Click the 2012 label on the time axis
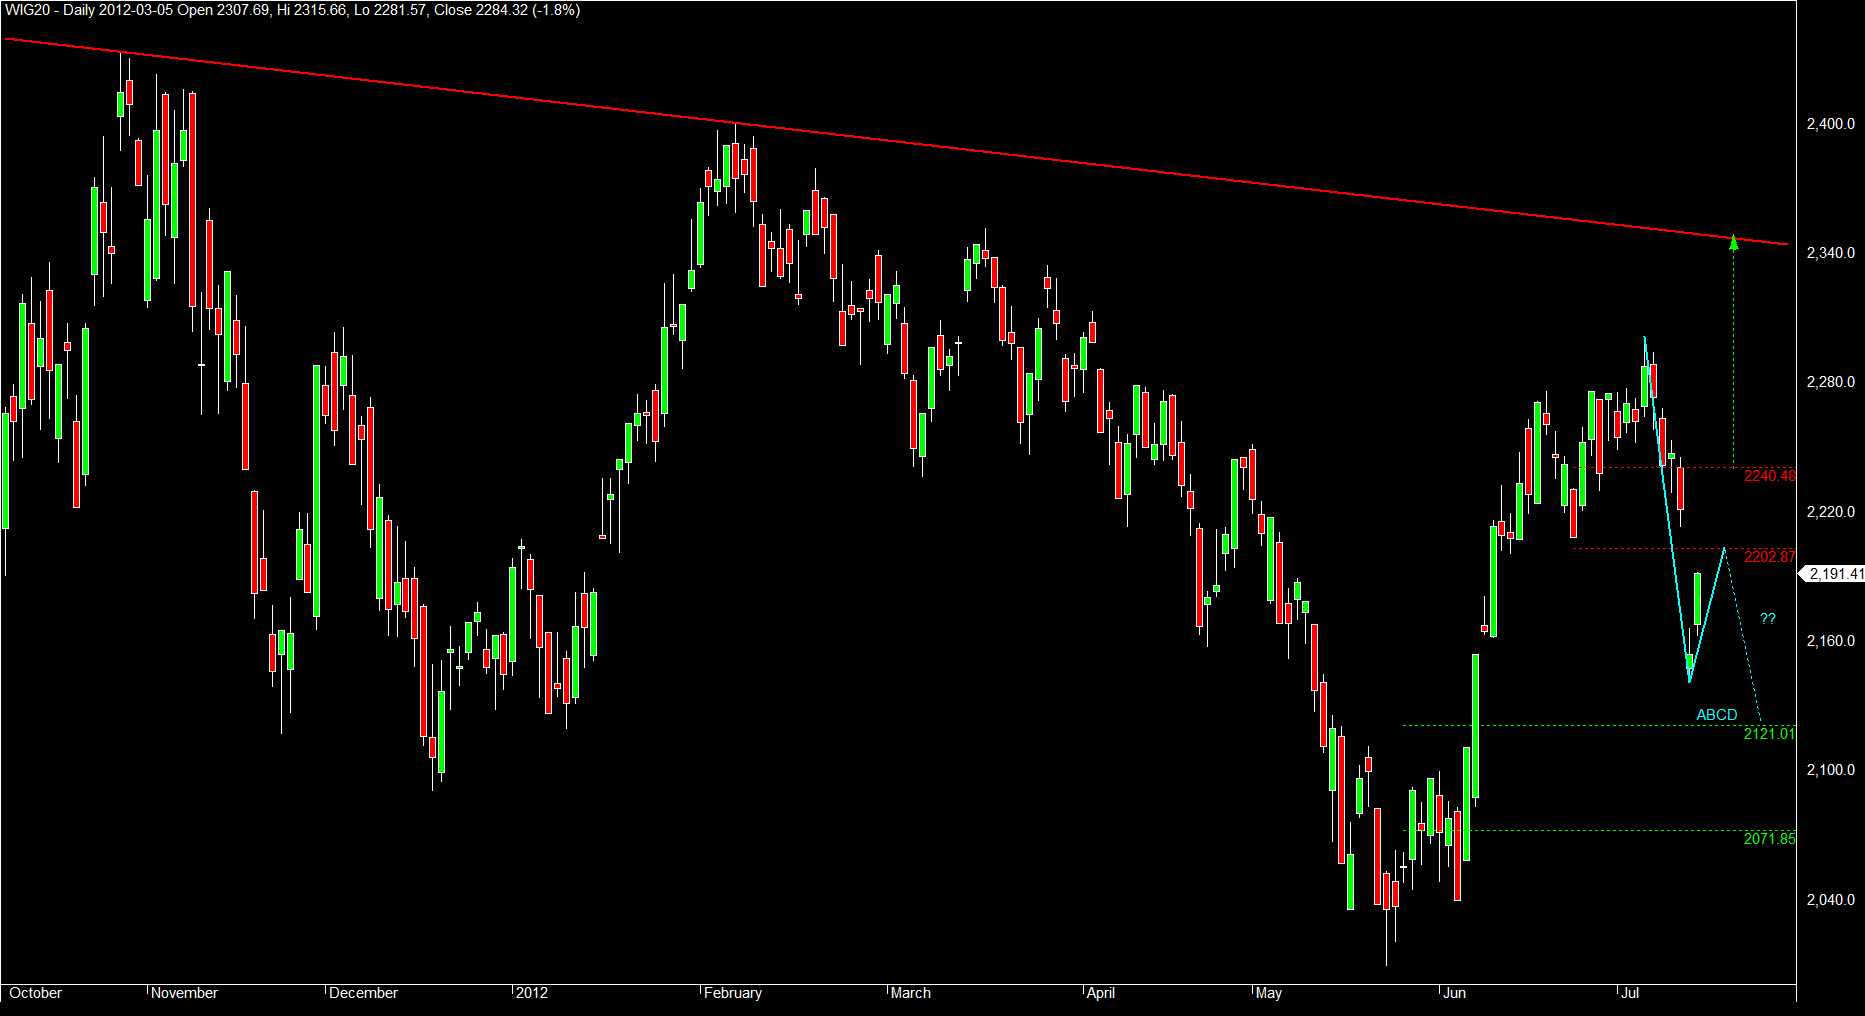1865x1016 pixels. click(532, 993)
